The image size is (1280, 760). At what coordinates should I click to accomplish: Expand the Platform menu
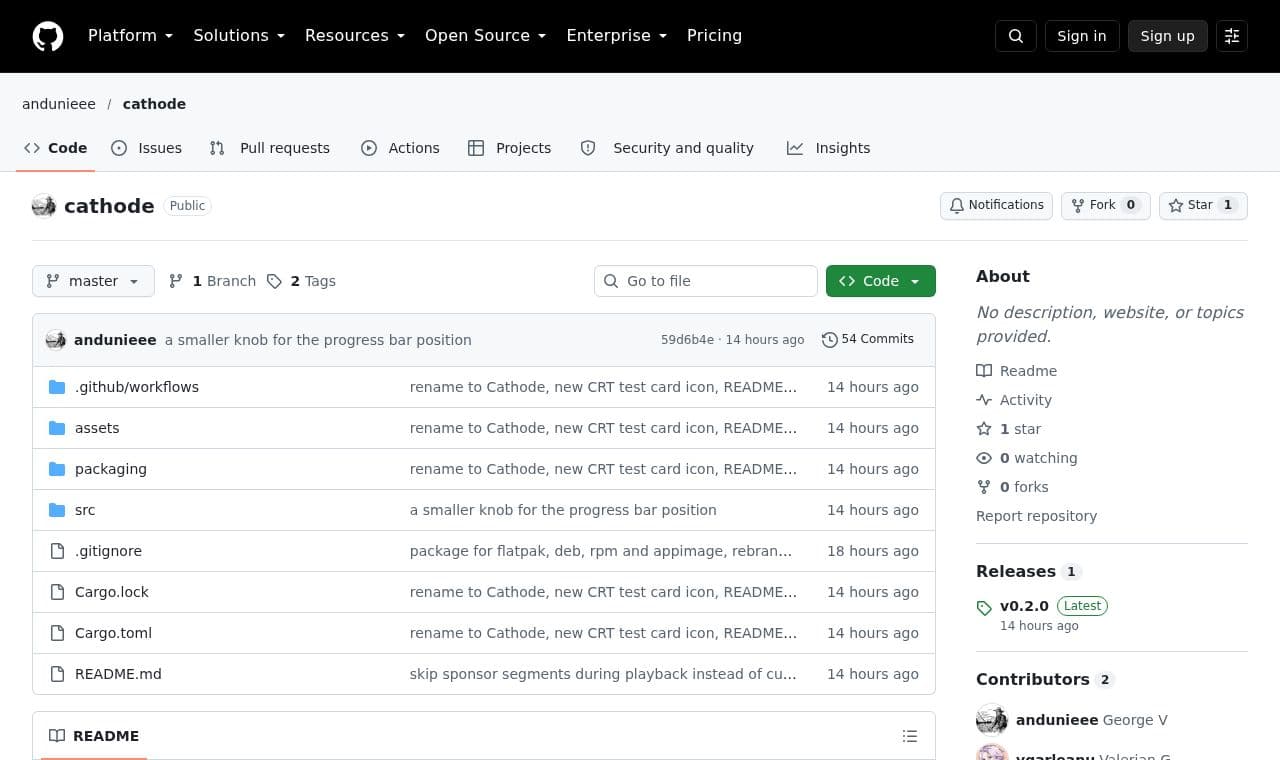click(130, 36)
